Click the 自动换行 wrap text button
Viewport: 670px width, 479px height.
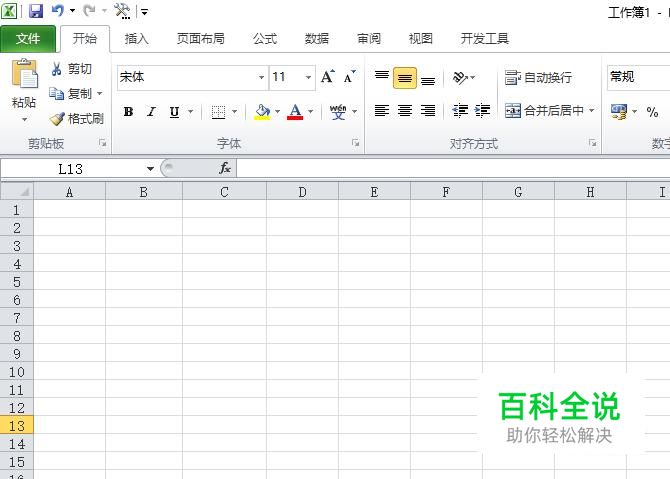(538, 77)
